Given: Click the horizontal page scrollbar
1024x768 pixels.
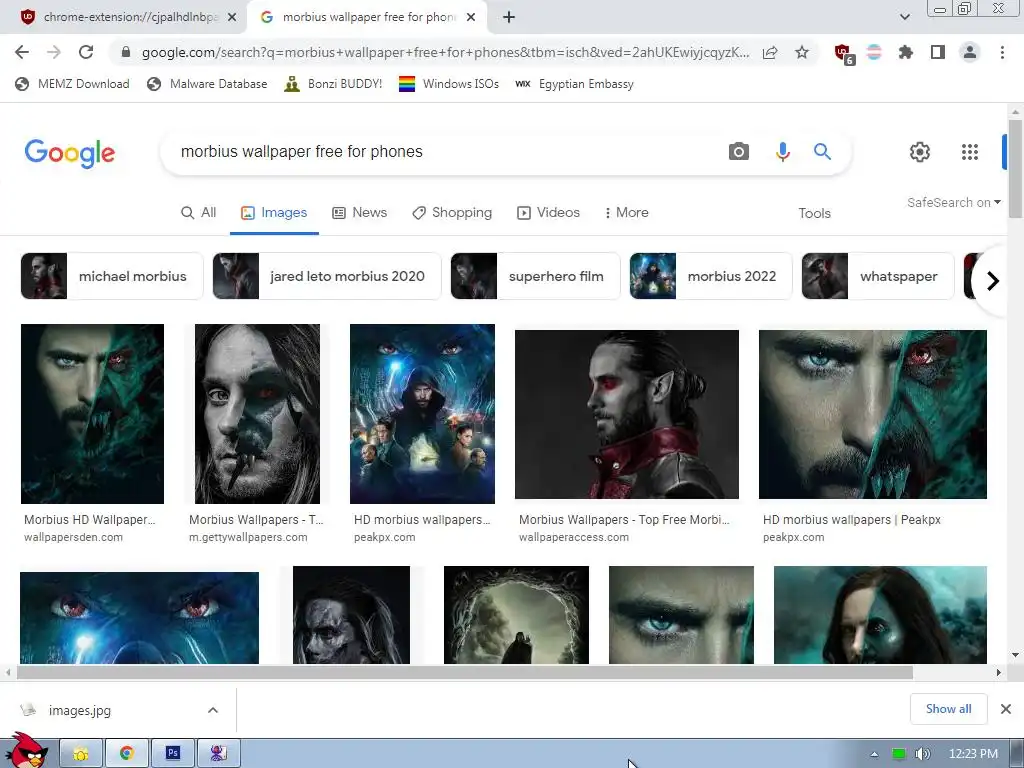Looking at the screenshot, I should click(x=464, y=672).
